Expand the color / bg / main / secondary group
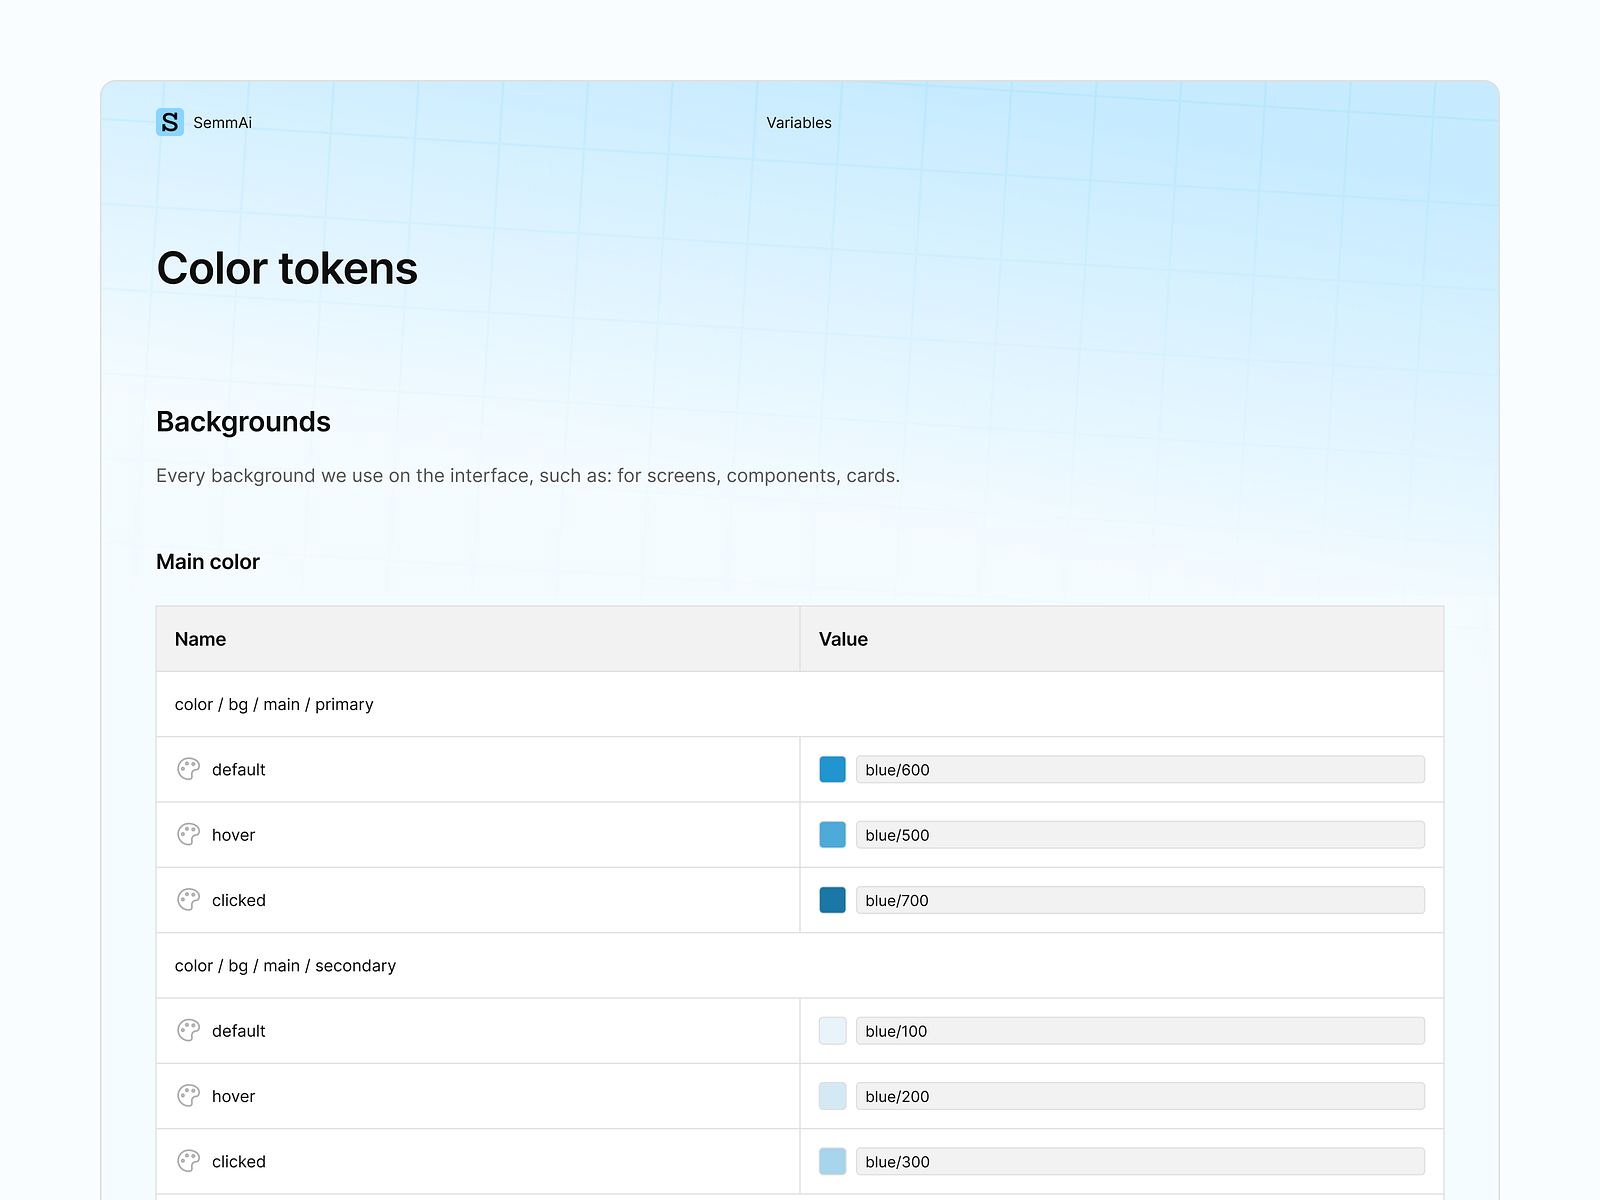This screenshot has width=1600, height=1200. 285,965
